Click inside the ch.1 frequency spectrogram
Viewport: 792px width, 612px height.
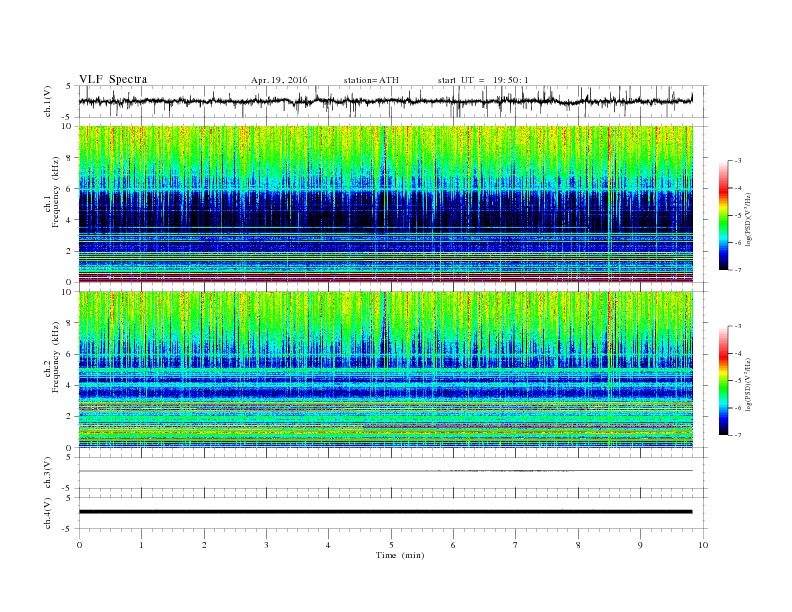[x=385, y=204]
